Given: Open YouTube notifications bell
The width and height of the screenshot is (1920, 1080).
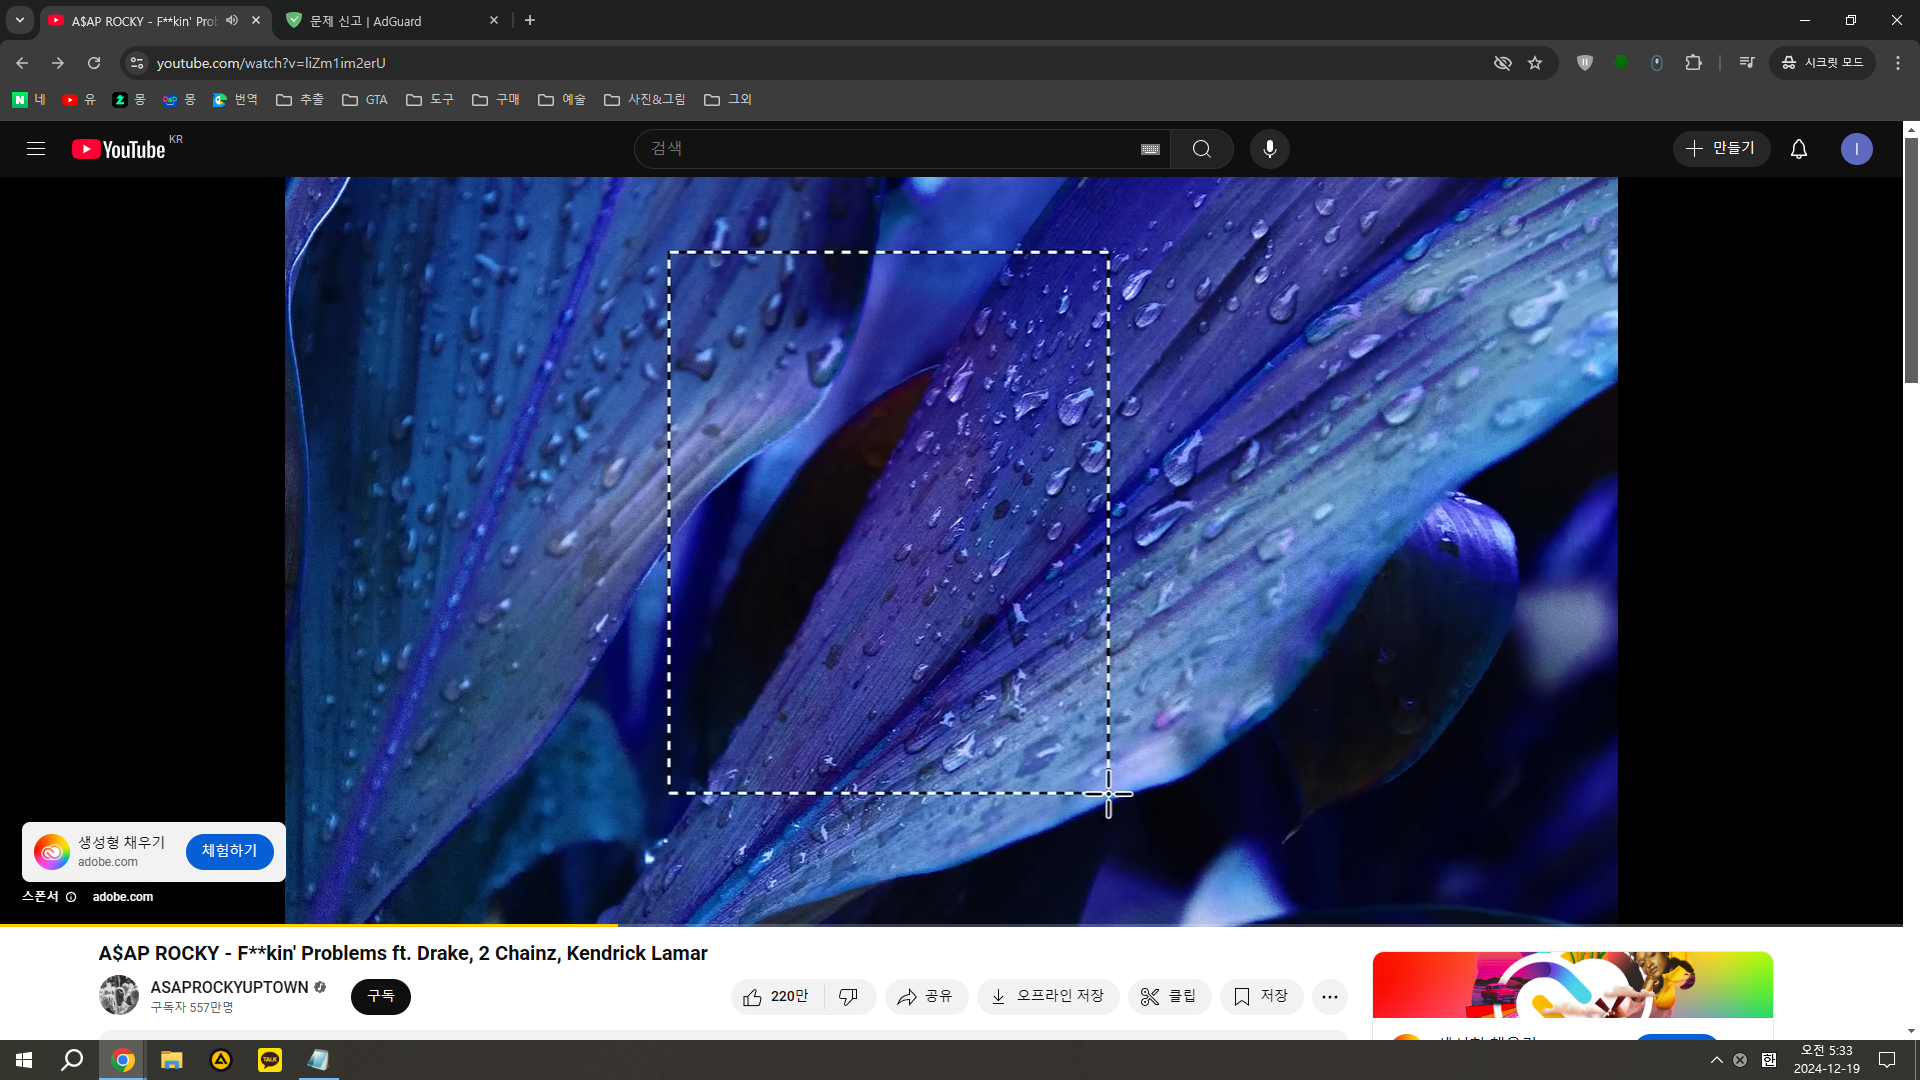Looking at the screenshot, I should click(1799, 149).
